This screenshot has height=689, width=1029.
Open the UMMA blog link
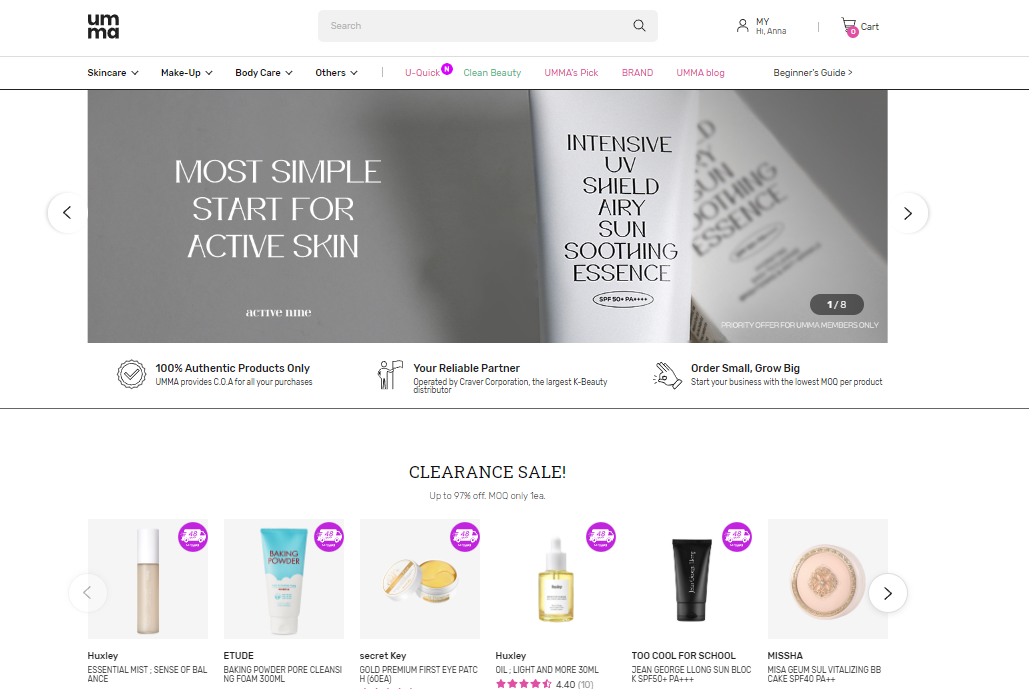(x=700, y=73)
